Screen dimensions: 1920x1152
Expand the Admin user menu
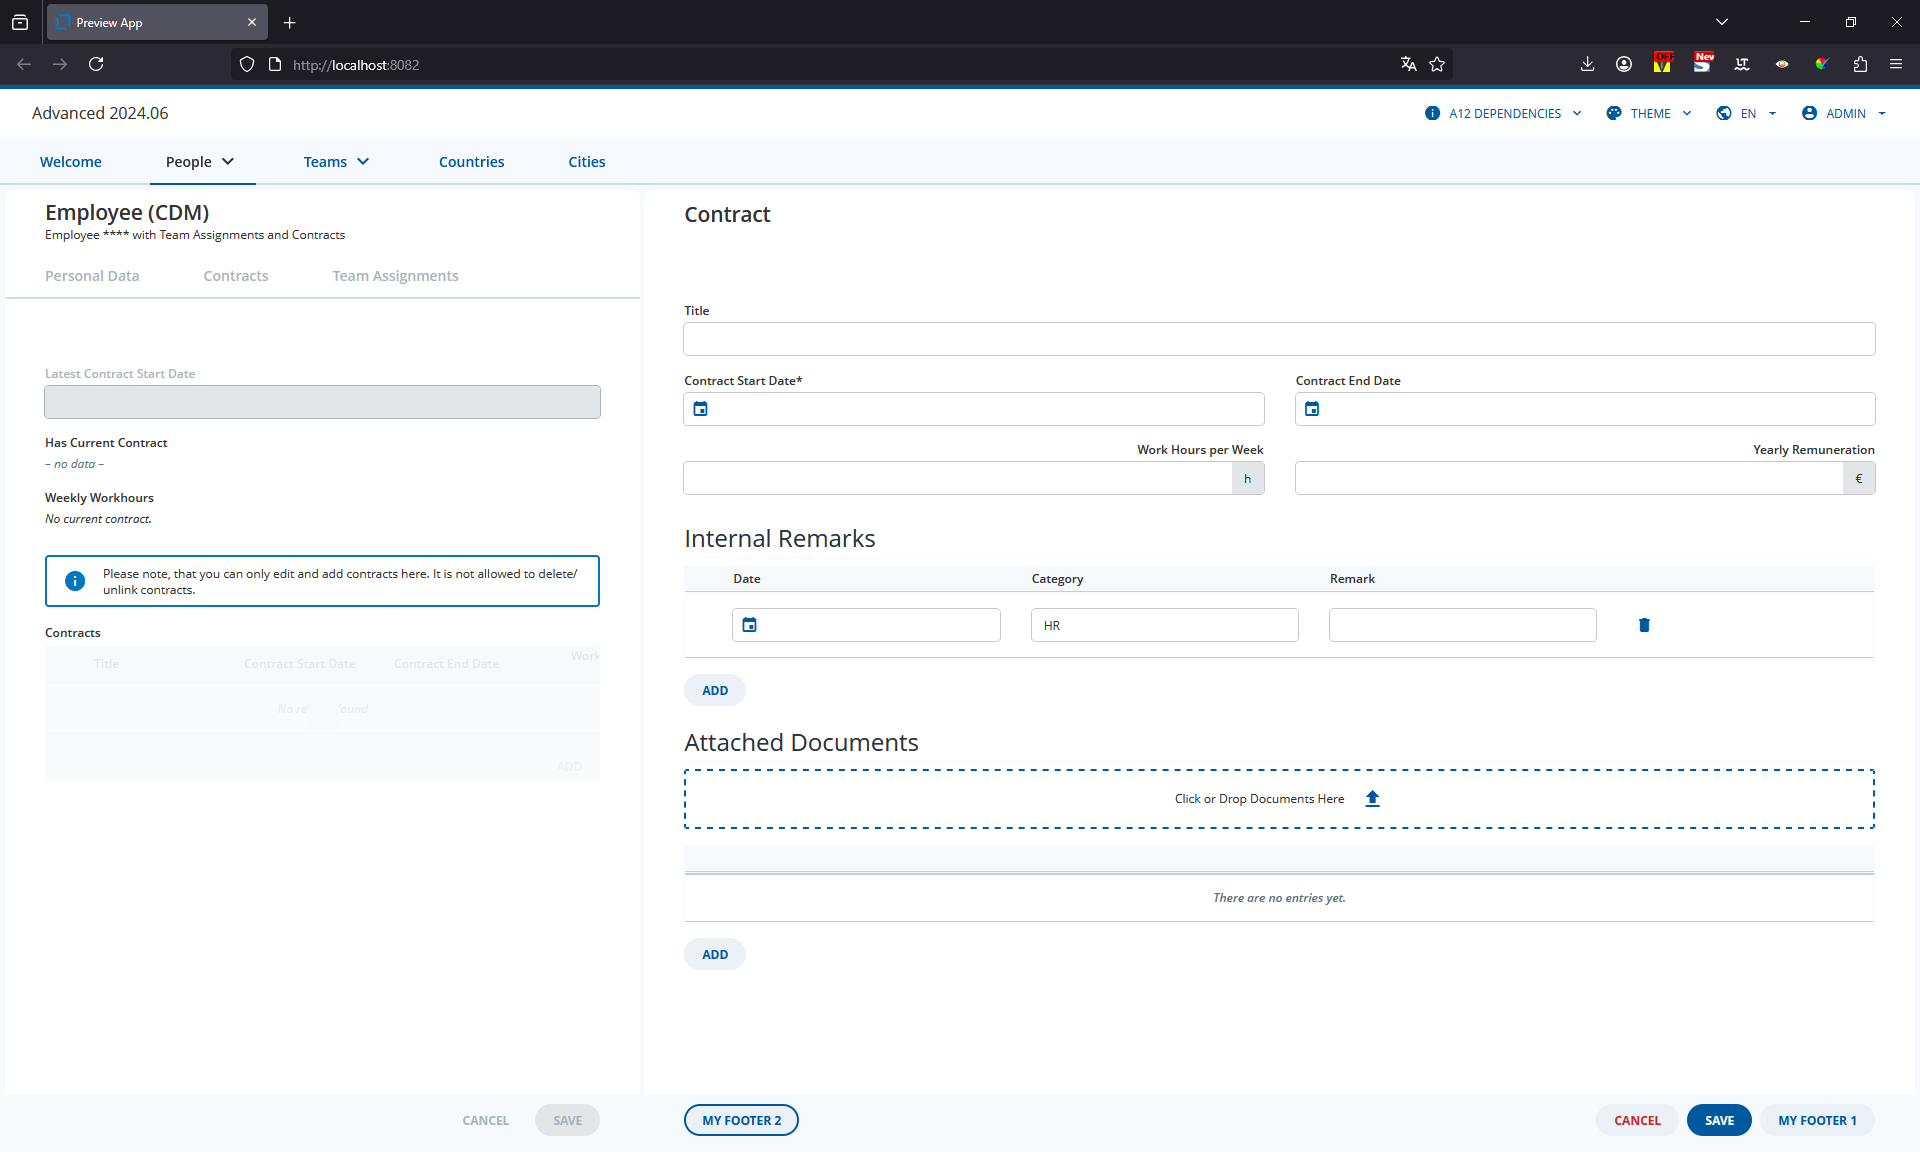1844,113
